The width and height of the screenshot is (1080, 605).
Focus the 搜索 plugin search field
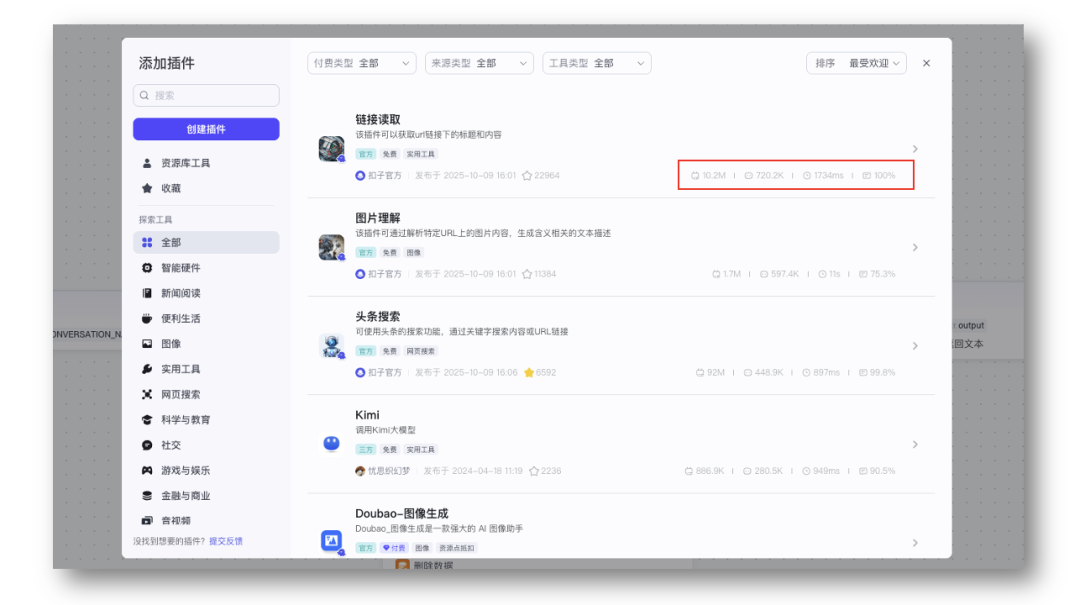point(206,95)
